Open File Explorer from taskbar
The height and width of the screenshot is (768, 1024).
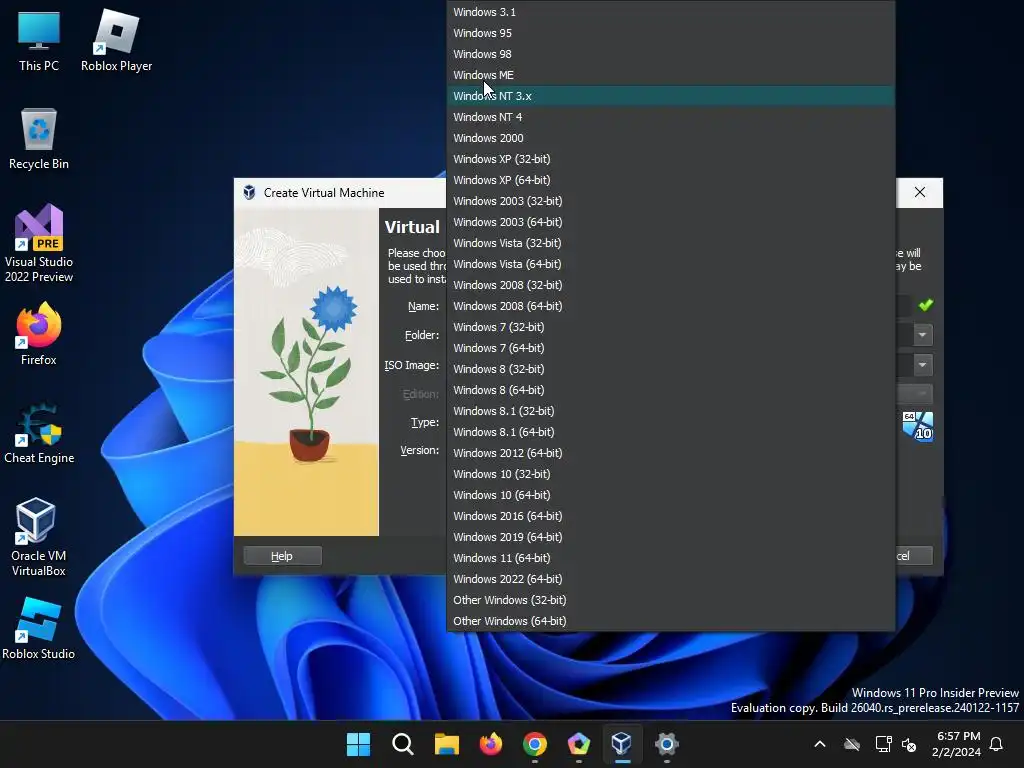coord(447,744)
